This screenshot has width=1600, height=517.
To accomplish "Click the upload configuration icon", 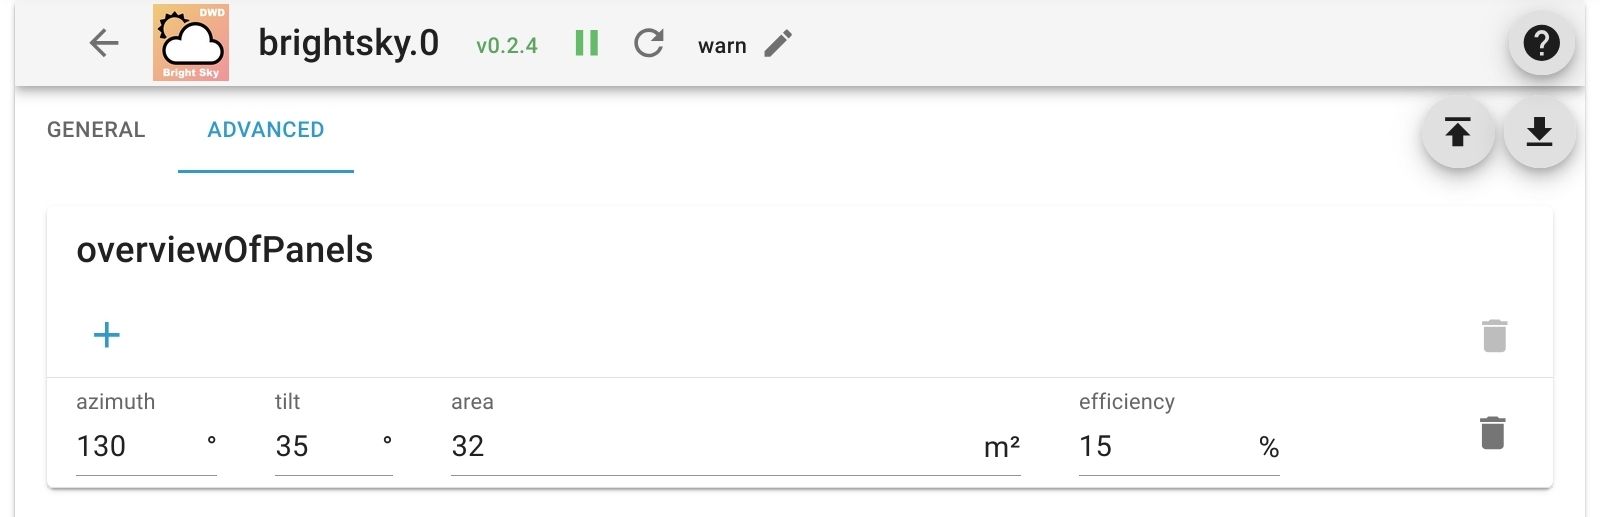I will pyautogui.click(x=1458, y=132).
